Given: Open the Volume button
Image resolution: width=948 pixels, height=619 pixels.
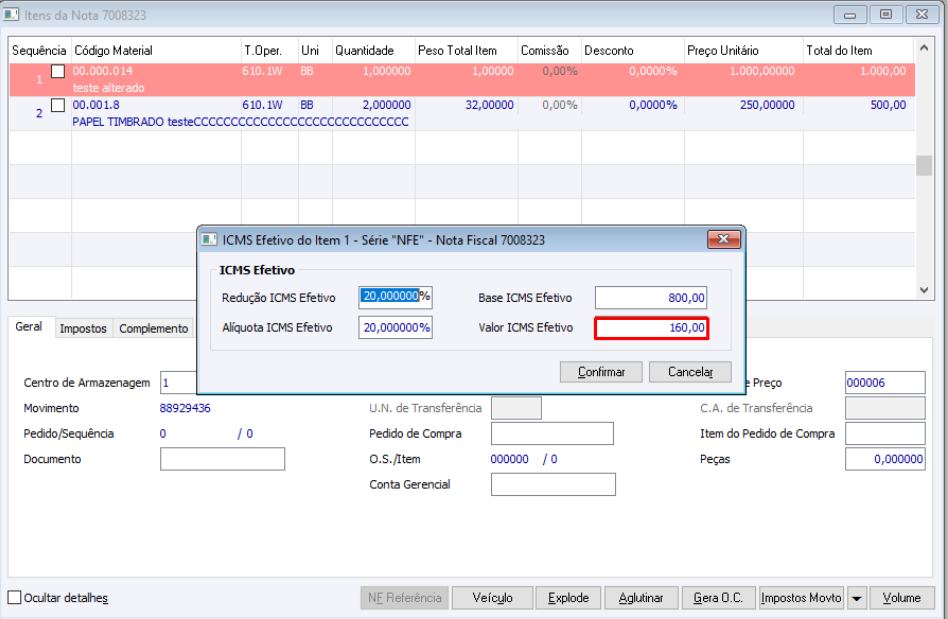Looking at the screenshot, I should click(x=901, y=598).
